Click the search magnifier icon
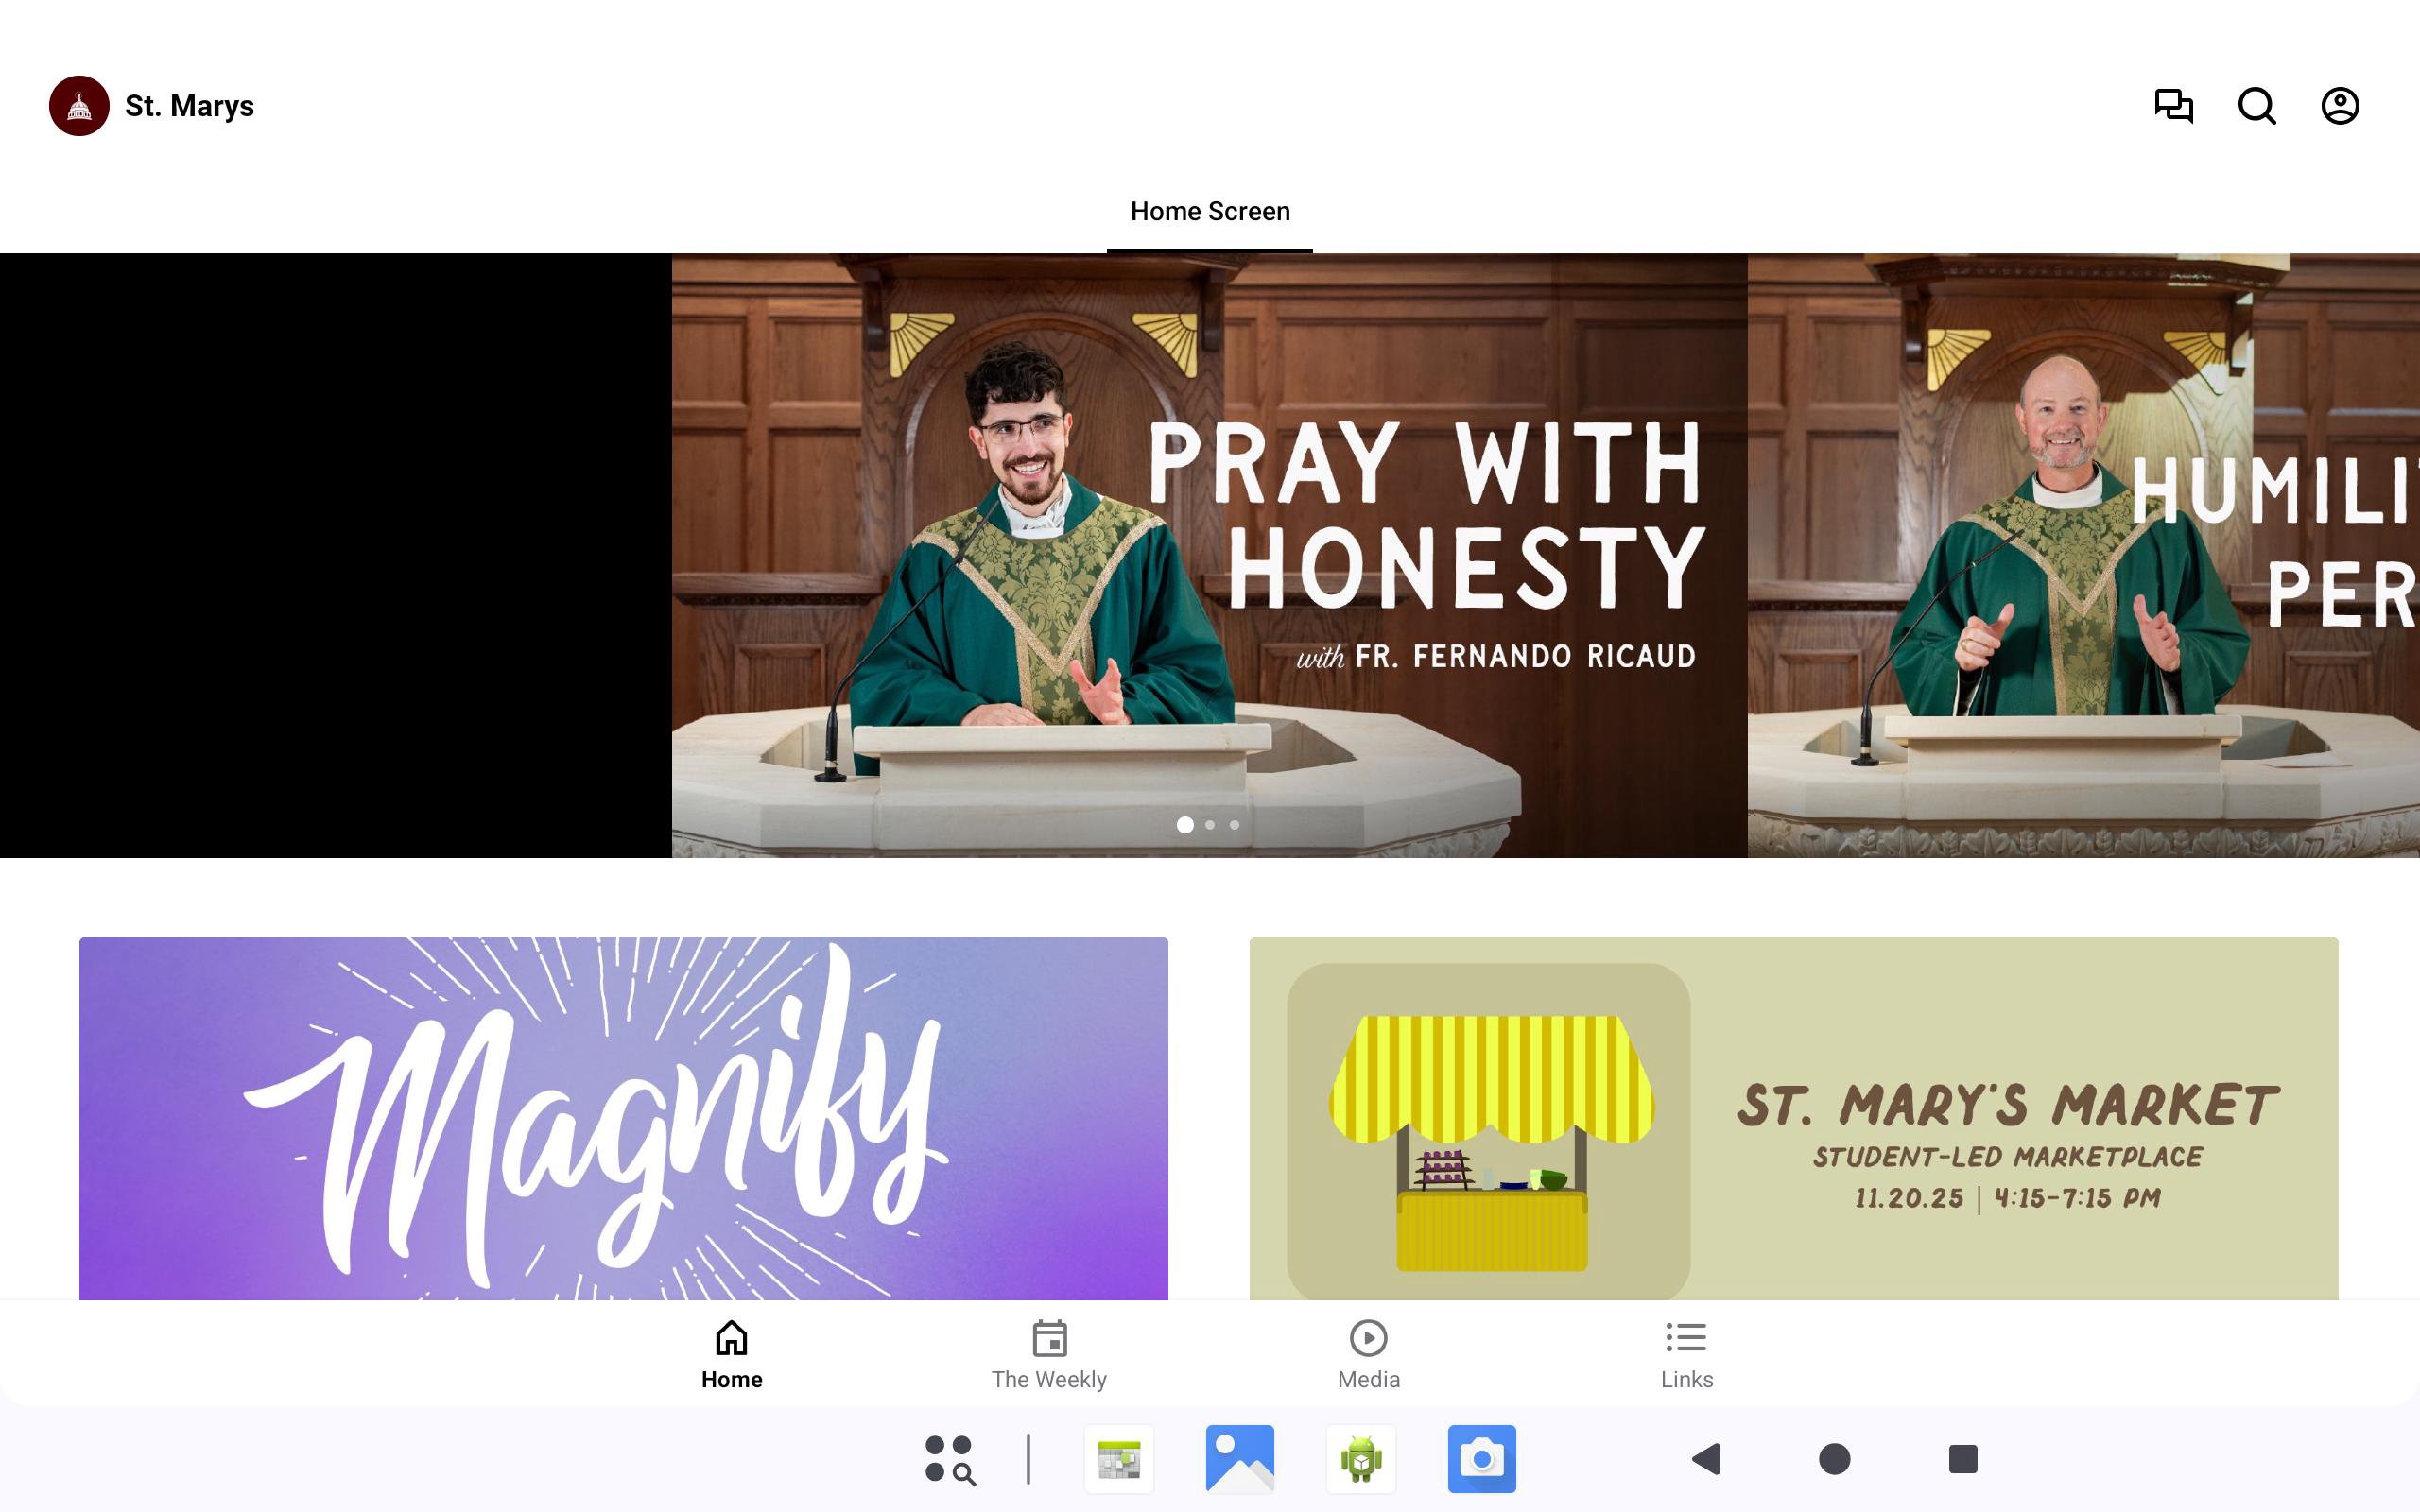This screenshot has height=1512, width=2420. point(2256,106)
